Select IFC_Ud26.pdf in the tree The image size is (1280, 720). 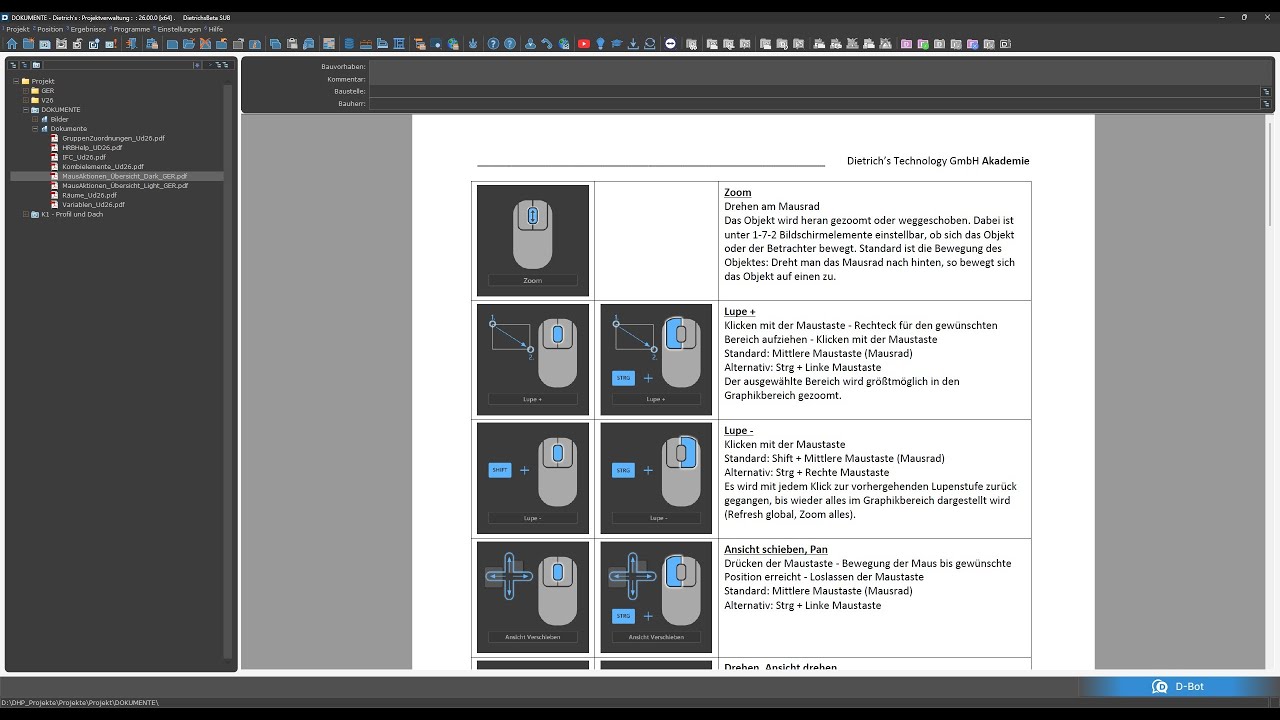click(84, 157)
